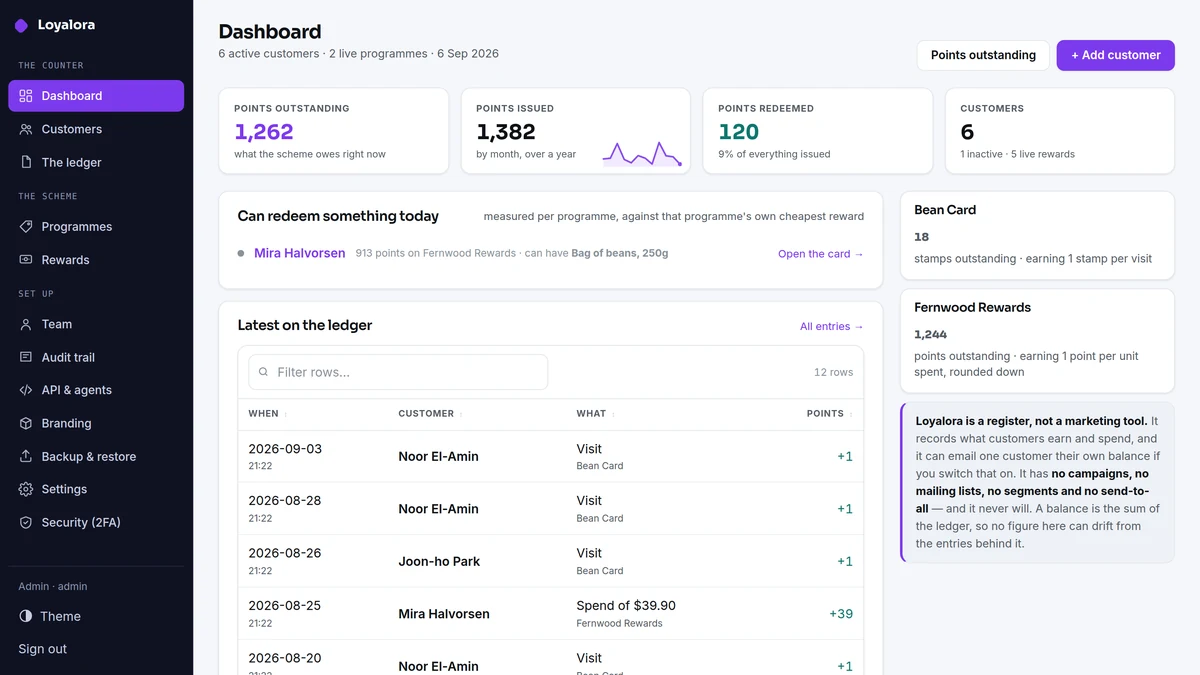1200x675 pixels.
Task: Click the Points issued sparkline chart
Action: pyautogui.click(x=642, y=154)
